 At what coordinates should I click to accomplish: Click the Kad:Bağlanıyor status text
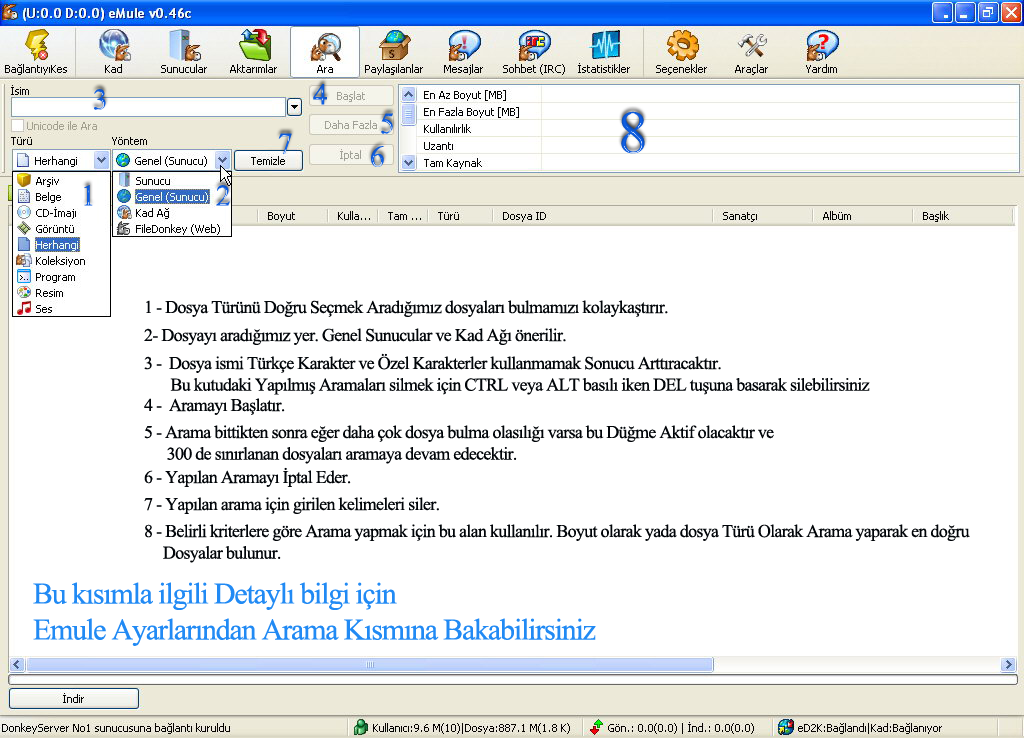click(906, 728)
